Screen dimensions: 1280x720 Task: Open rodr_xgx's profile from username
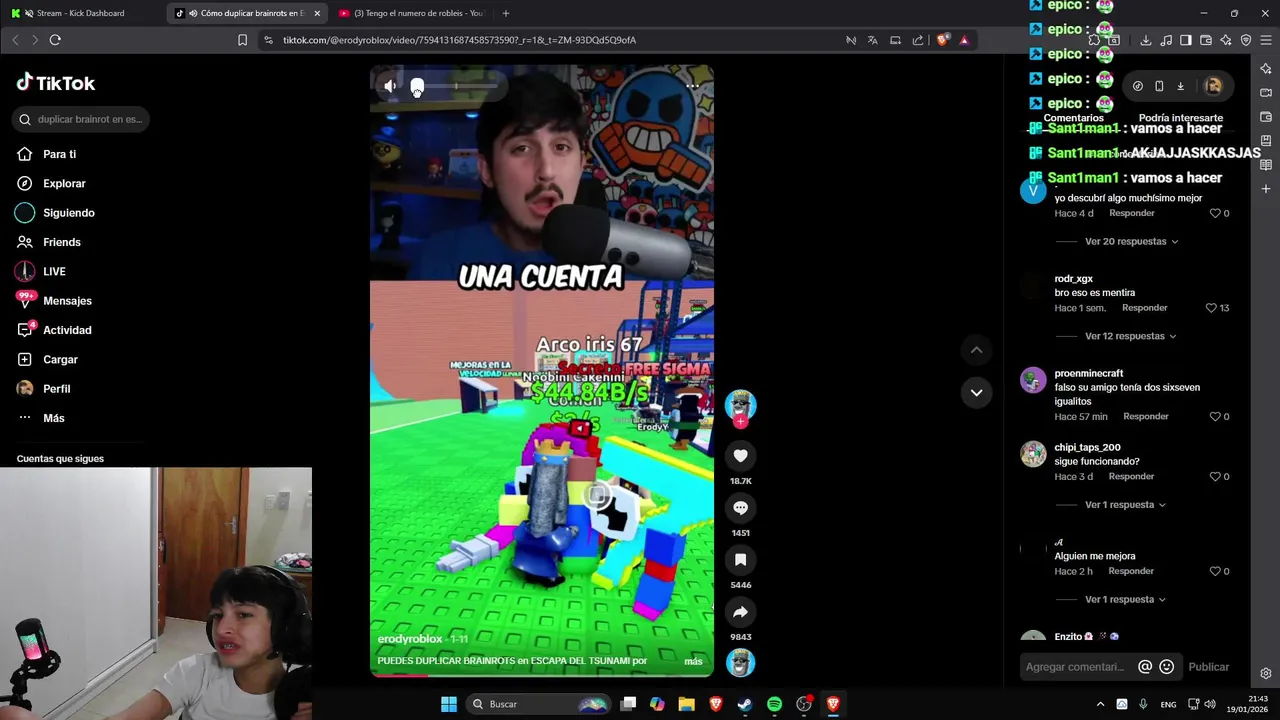click(x=1073, y=279)
